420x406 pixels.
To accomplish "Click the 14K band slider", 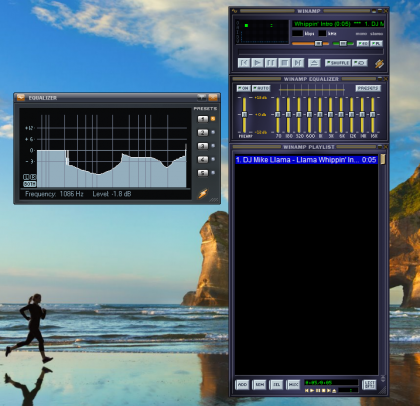I will point(362,115).
